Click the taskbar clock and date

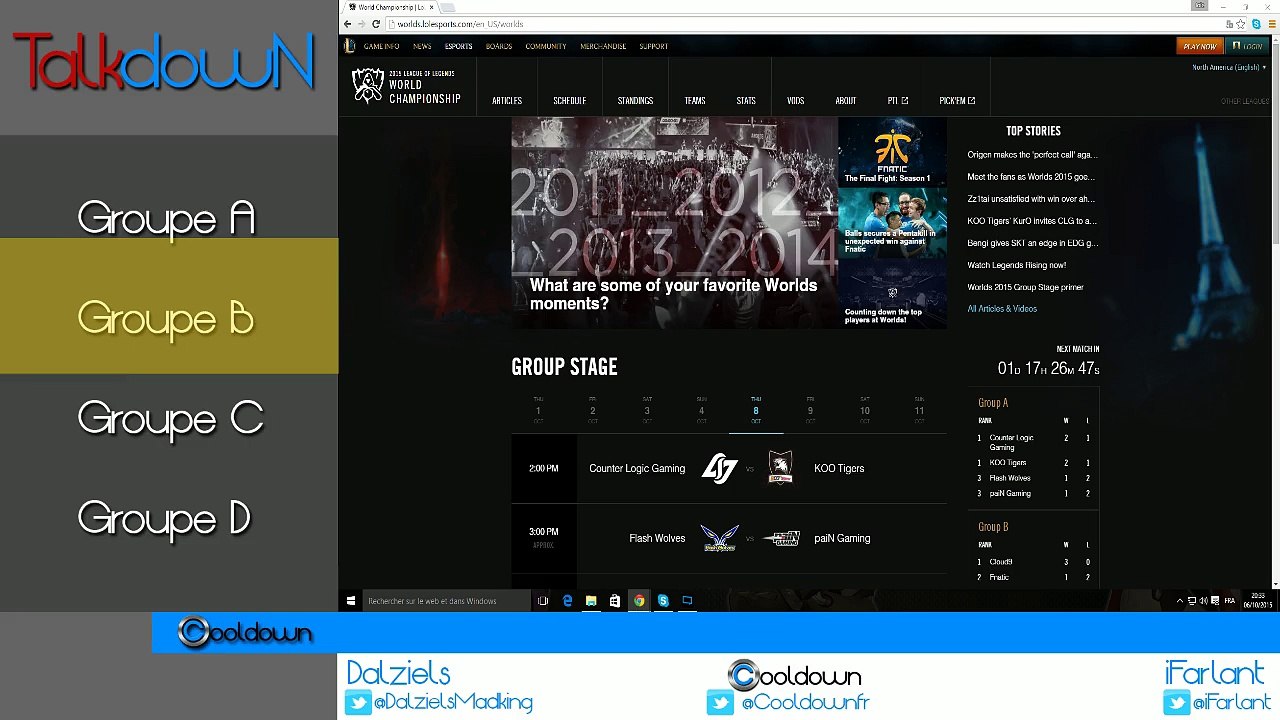[x=1258, y=601]
